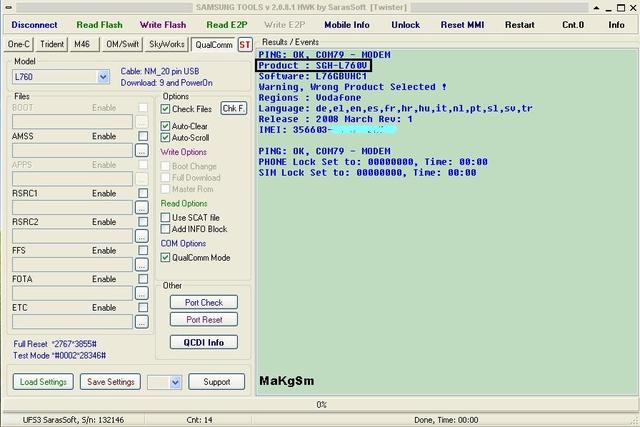Click the FFS file path field

(x=72, y=265)
